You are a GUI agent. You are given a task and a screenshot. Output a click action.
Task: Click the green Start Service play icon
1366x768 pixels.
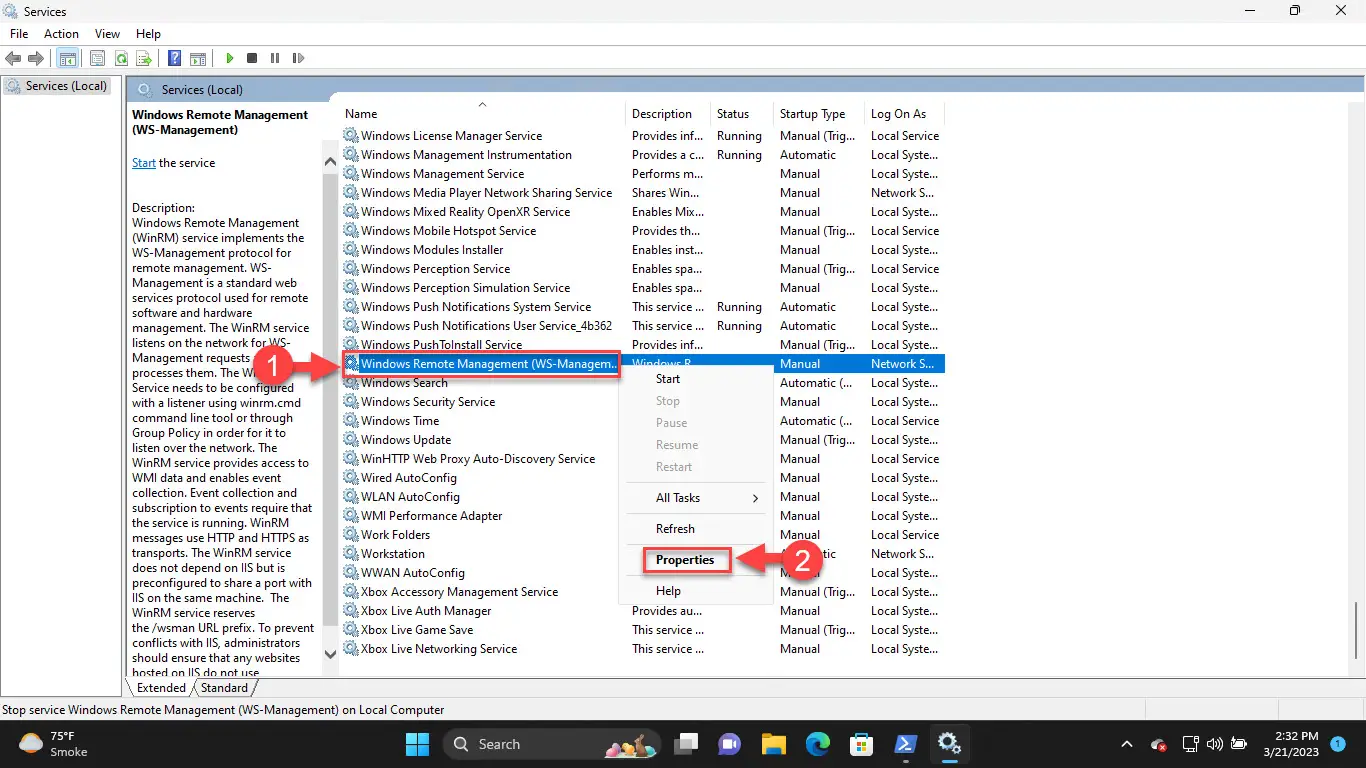click(x=230, y=59)
